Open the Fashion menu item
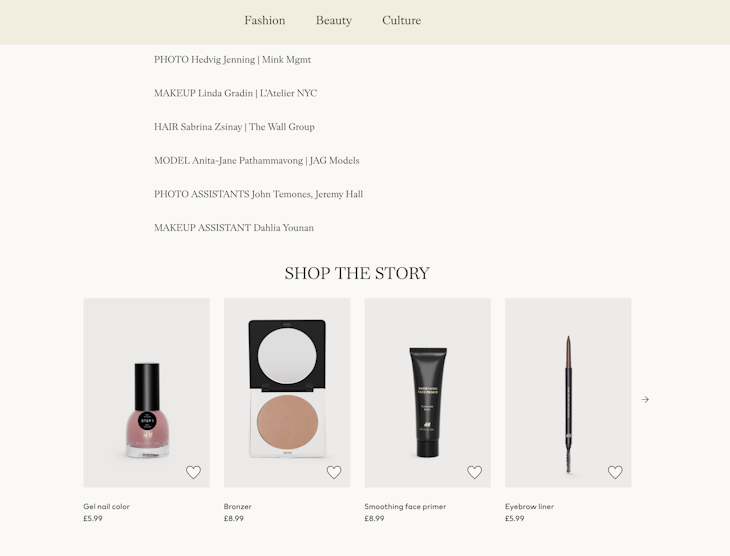 [x=264, y=20]
